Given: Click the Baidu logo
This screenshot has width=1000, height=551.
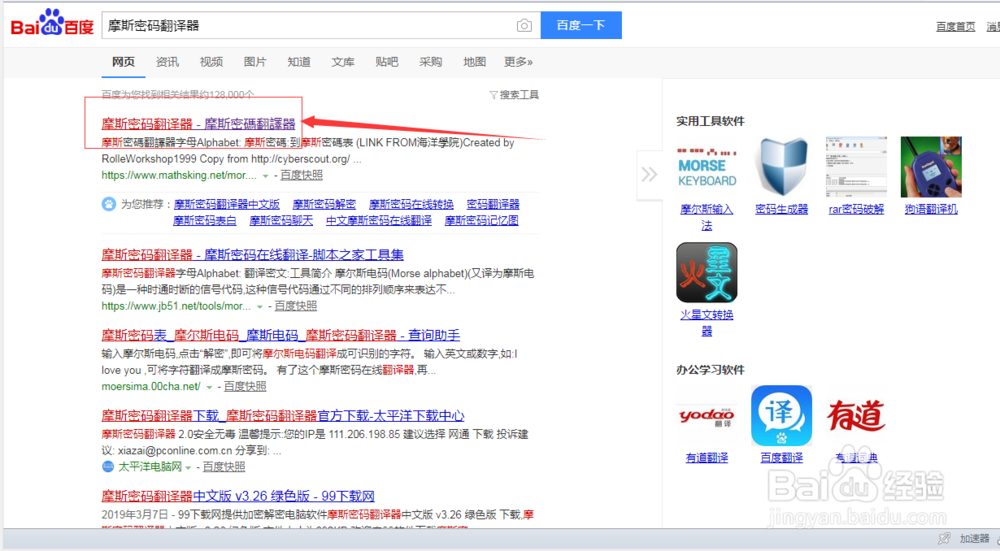Looking at the screenshot, I should tap(52, 24).
